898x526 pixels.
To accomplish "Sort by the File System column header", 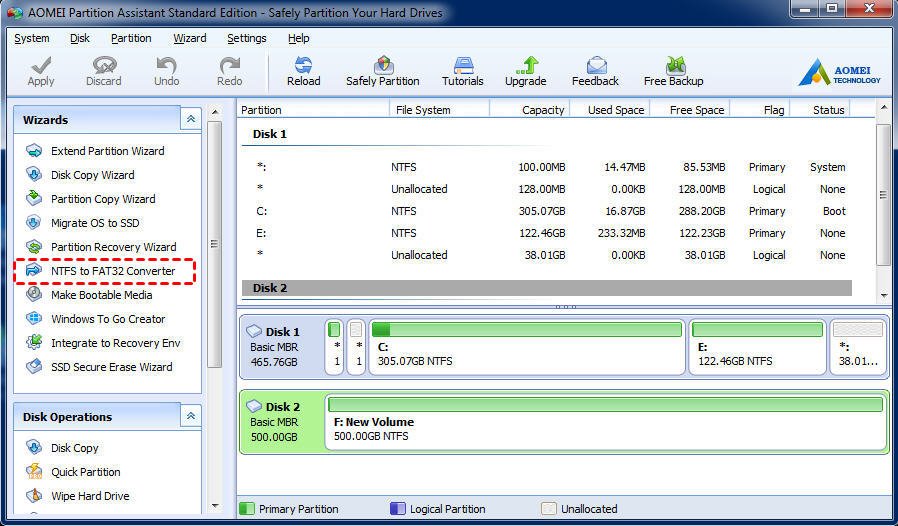I will [x=439, y=109].
